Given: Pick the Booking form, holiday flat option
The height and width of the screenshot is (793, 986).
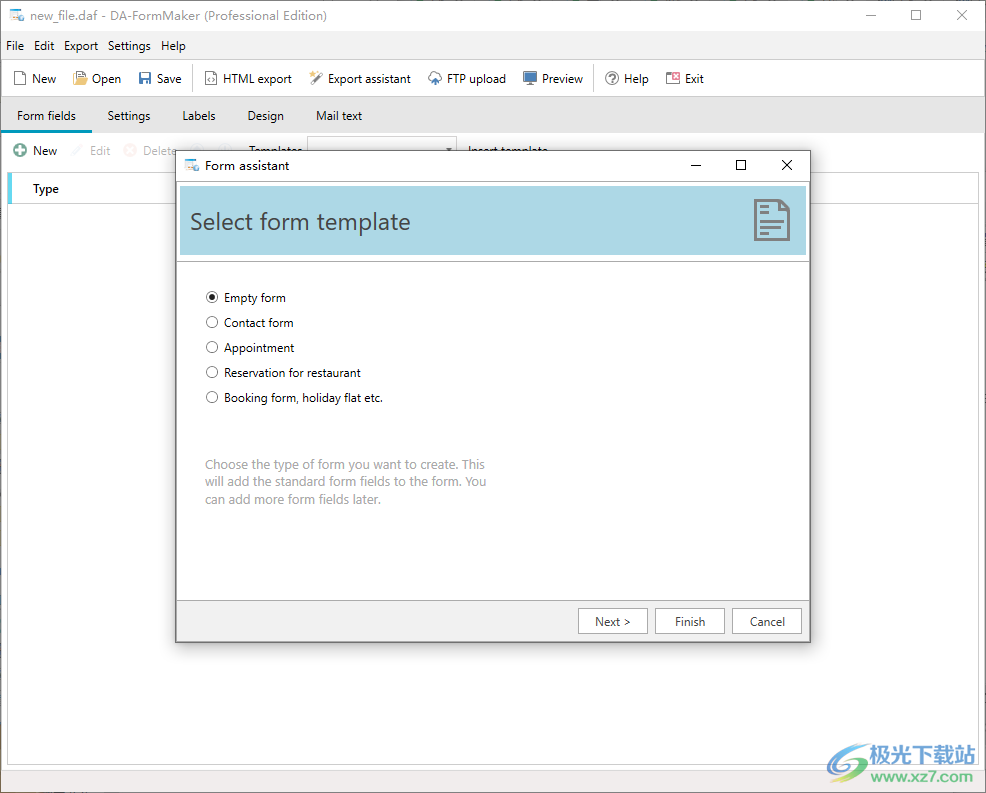Looking at the screenshot, I should click(x=212, y=398).
